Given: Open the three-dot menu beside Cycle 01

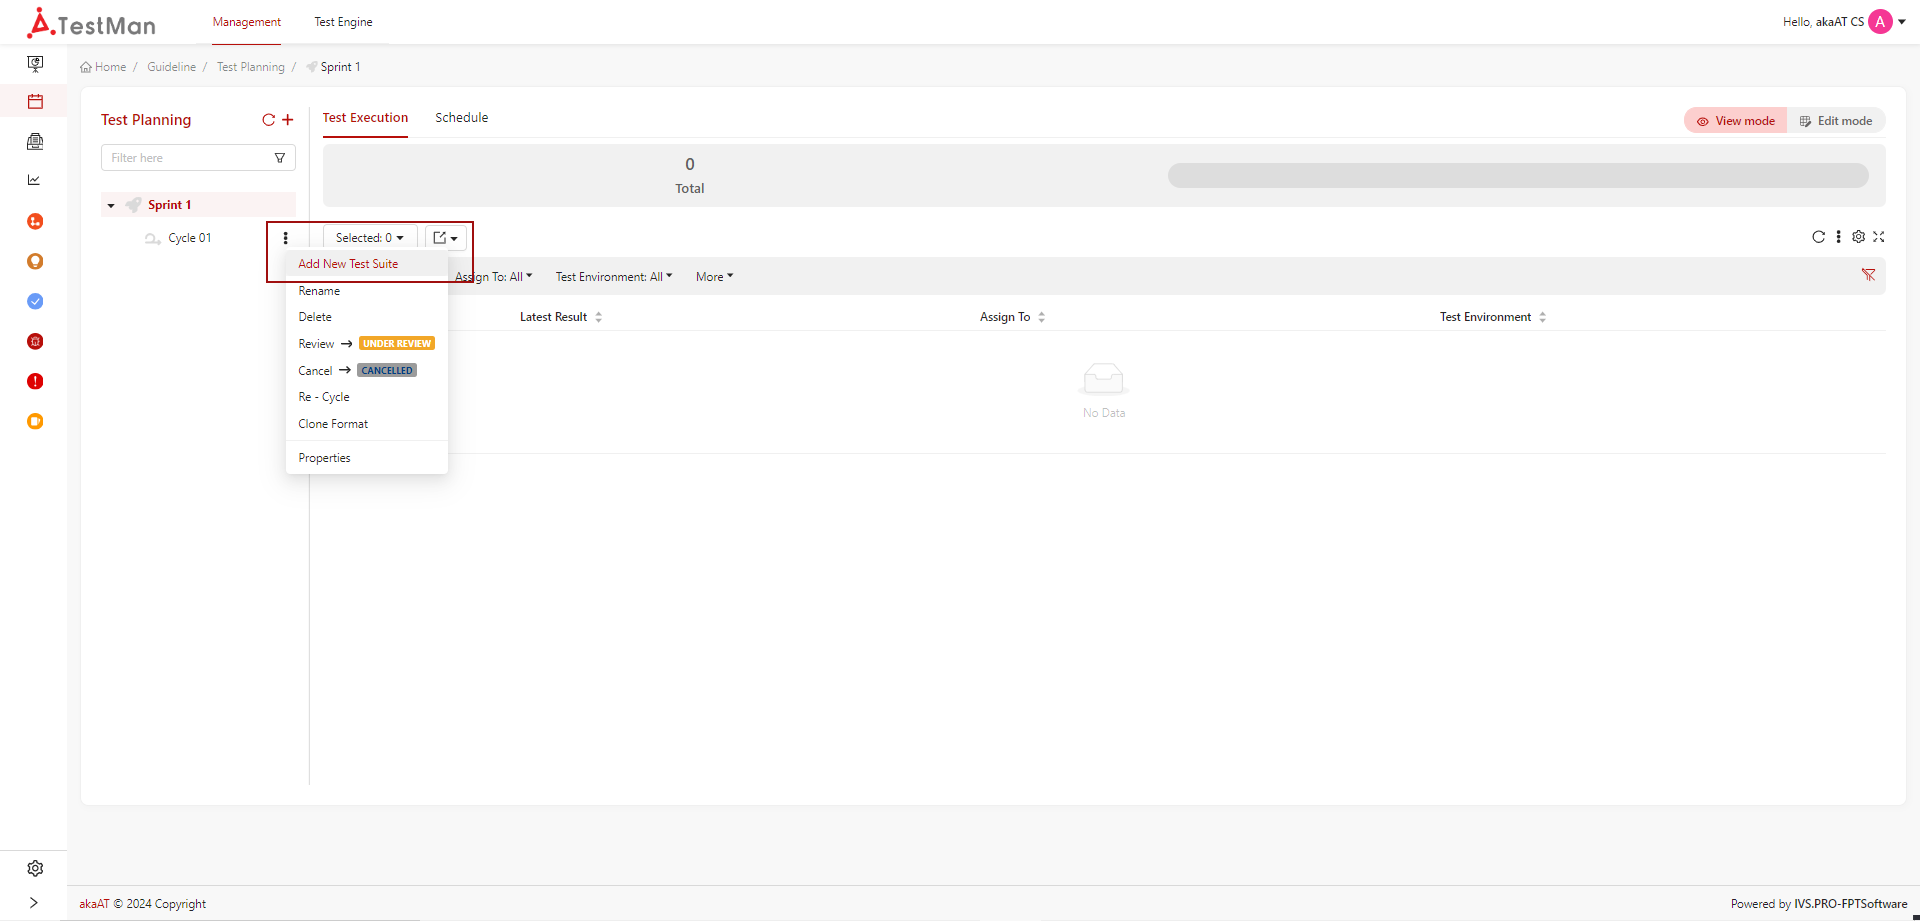Looking at the screenshot, I should pyautogui.click(x=286, y=238).
